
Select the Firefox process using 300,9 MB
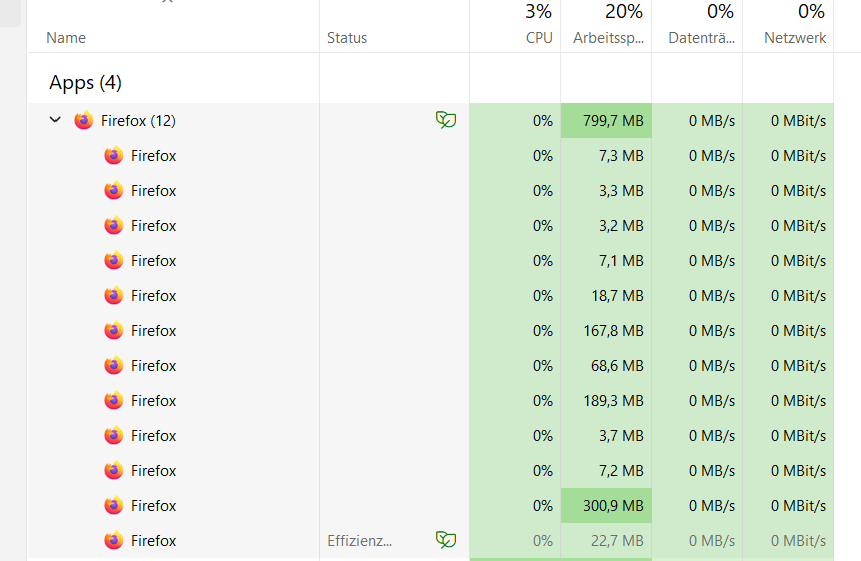coord(430,506)
